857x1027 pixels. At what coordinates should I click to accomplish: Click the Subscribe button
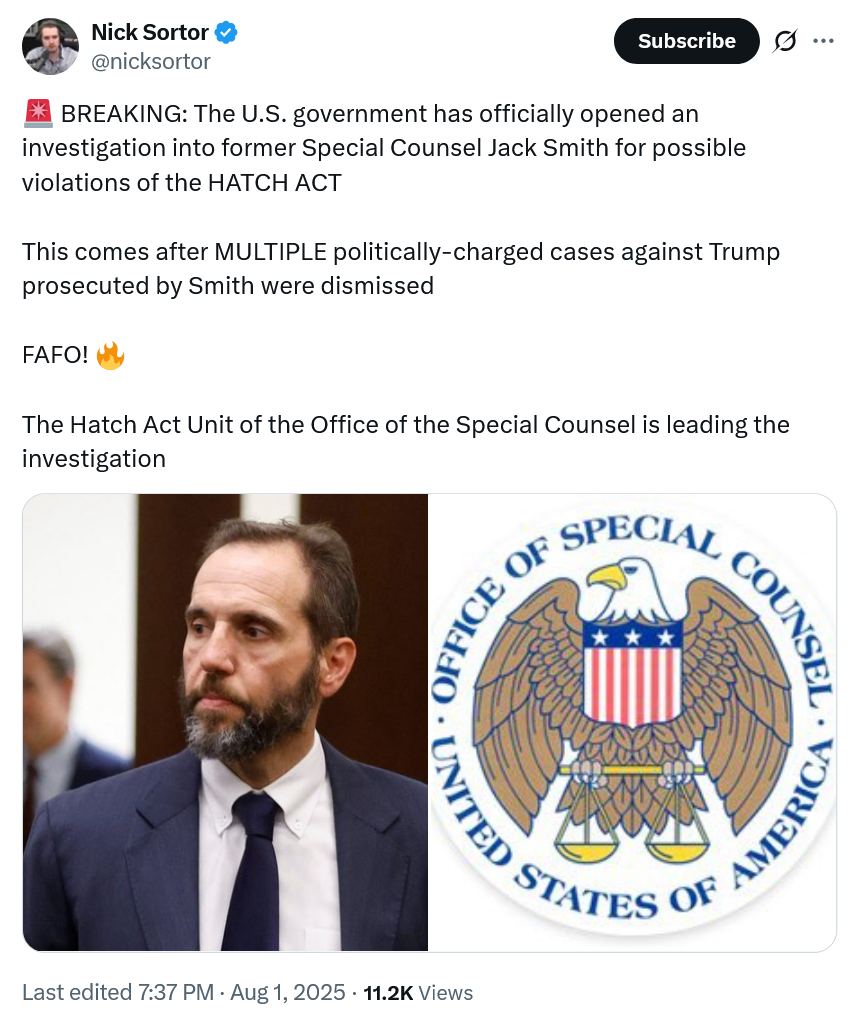point(686,41)
